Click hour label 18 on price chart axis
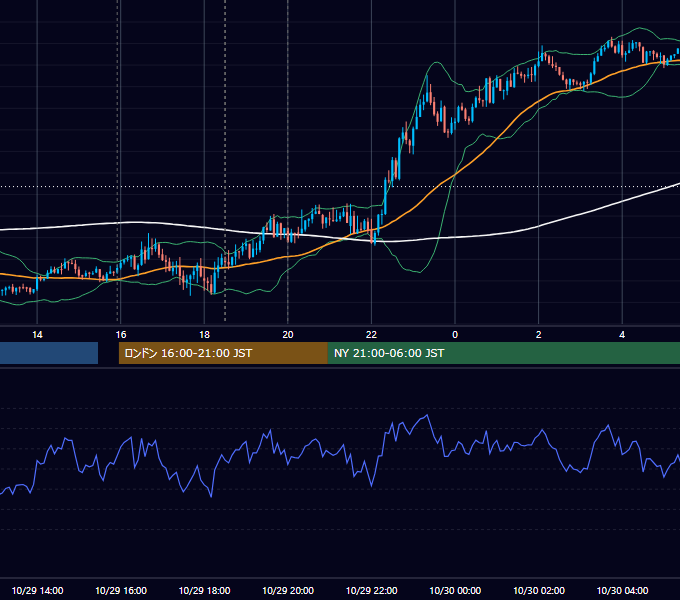The image size is (680, 600). point(204,335)
